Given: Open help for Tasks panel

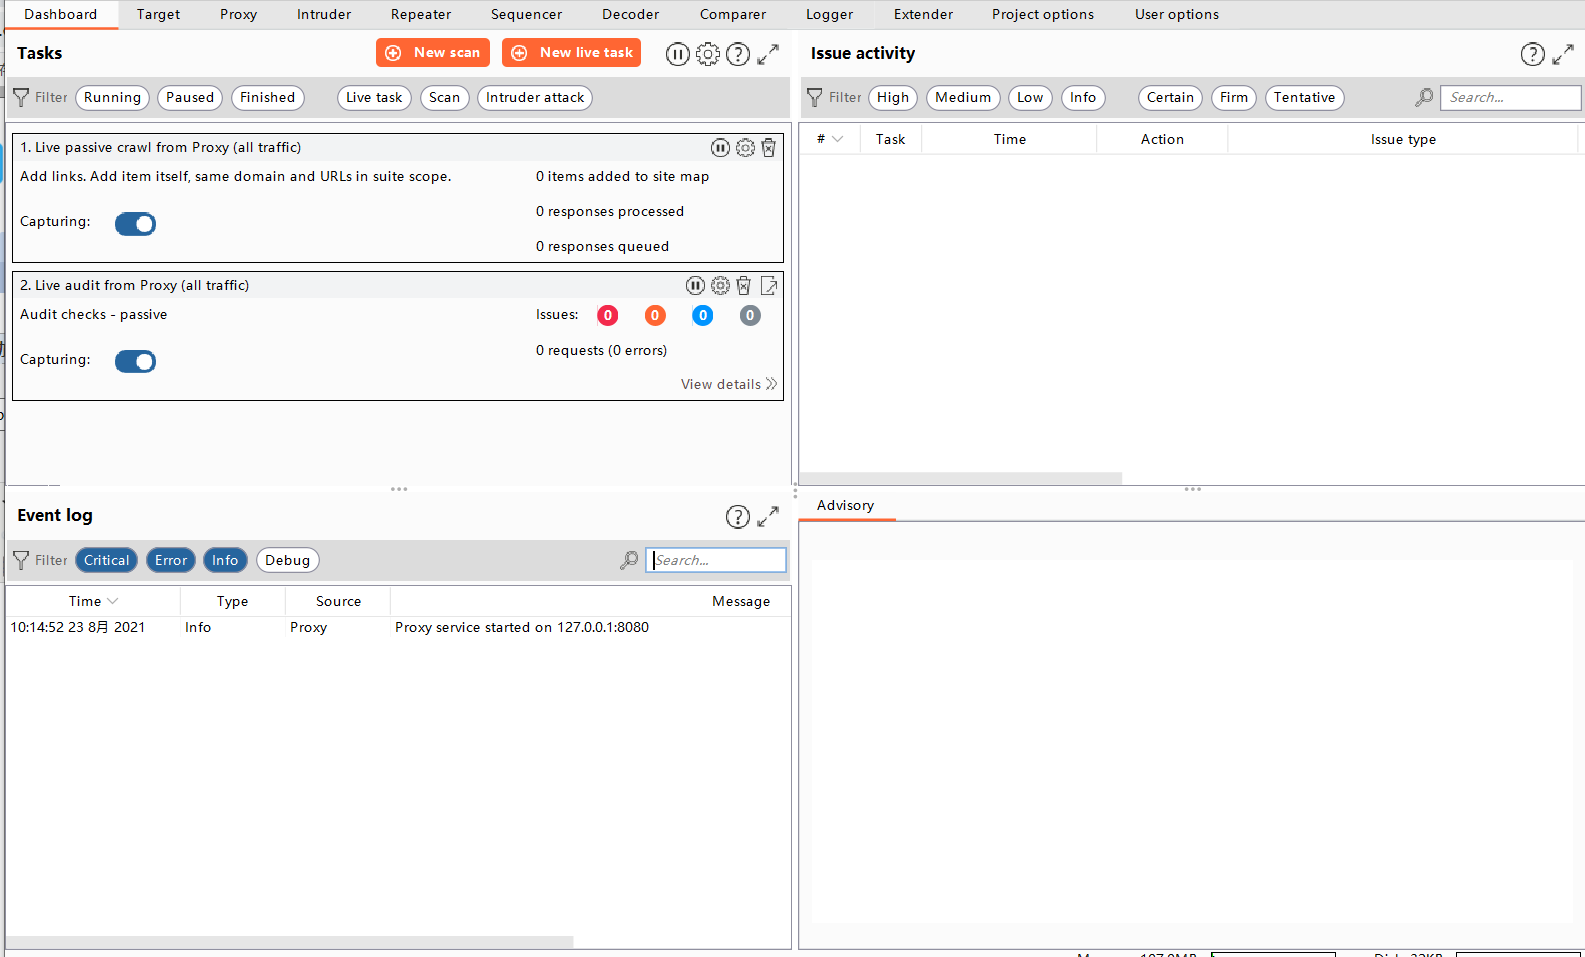Looking at the screenshot, I should click(737, 54).
